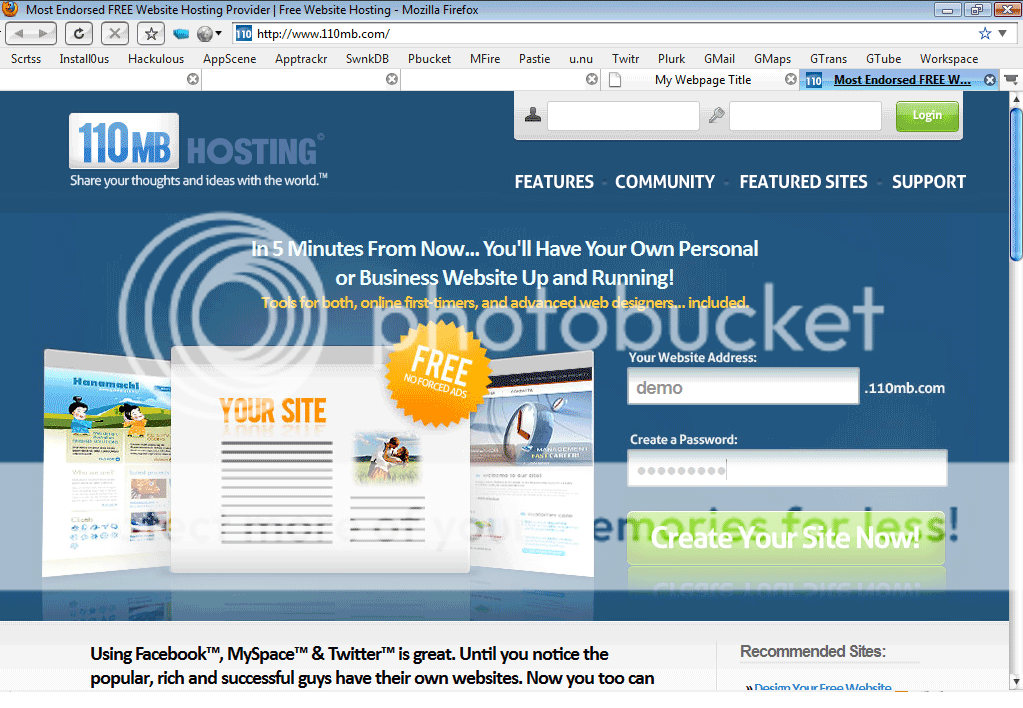
Task: Open the Twitr bookmark
Action: 626,59
